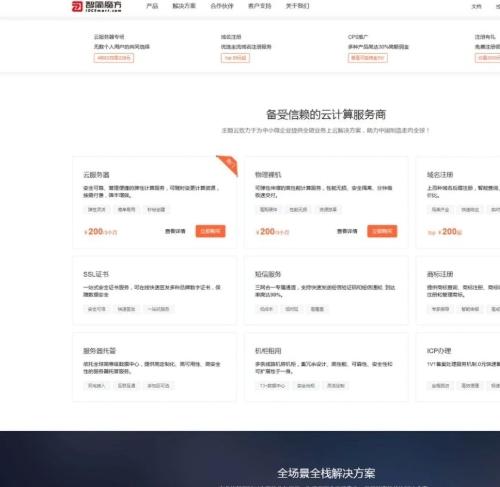Screen dimensions: 500x487
Task: Click the outlined button under 云服务器专场
Action: click(114, 58)
